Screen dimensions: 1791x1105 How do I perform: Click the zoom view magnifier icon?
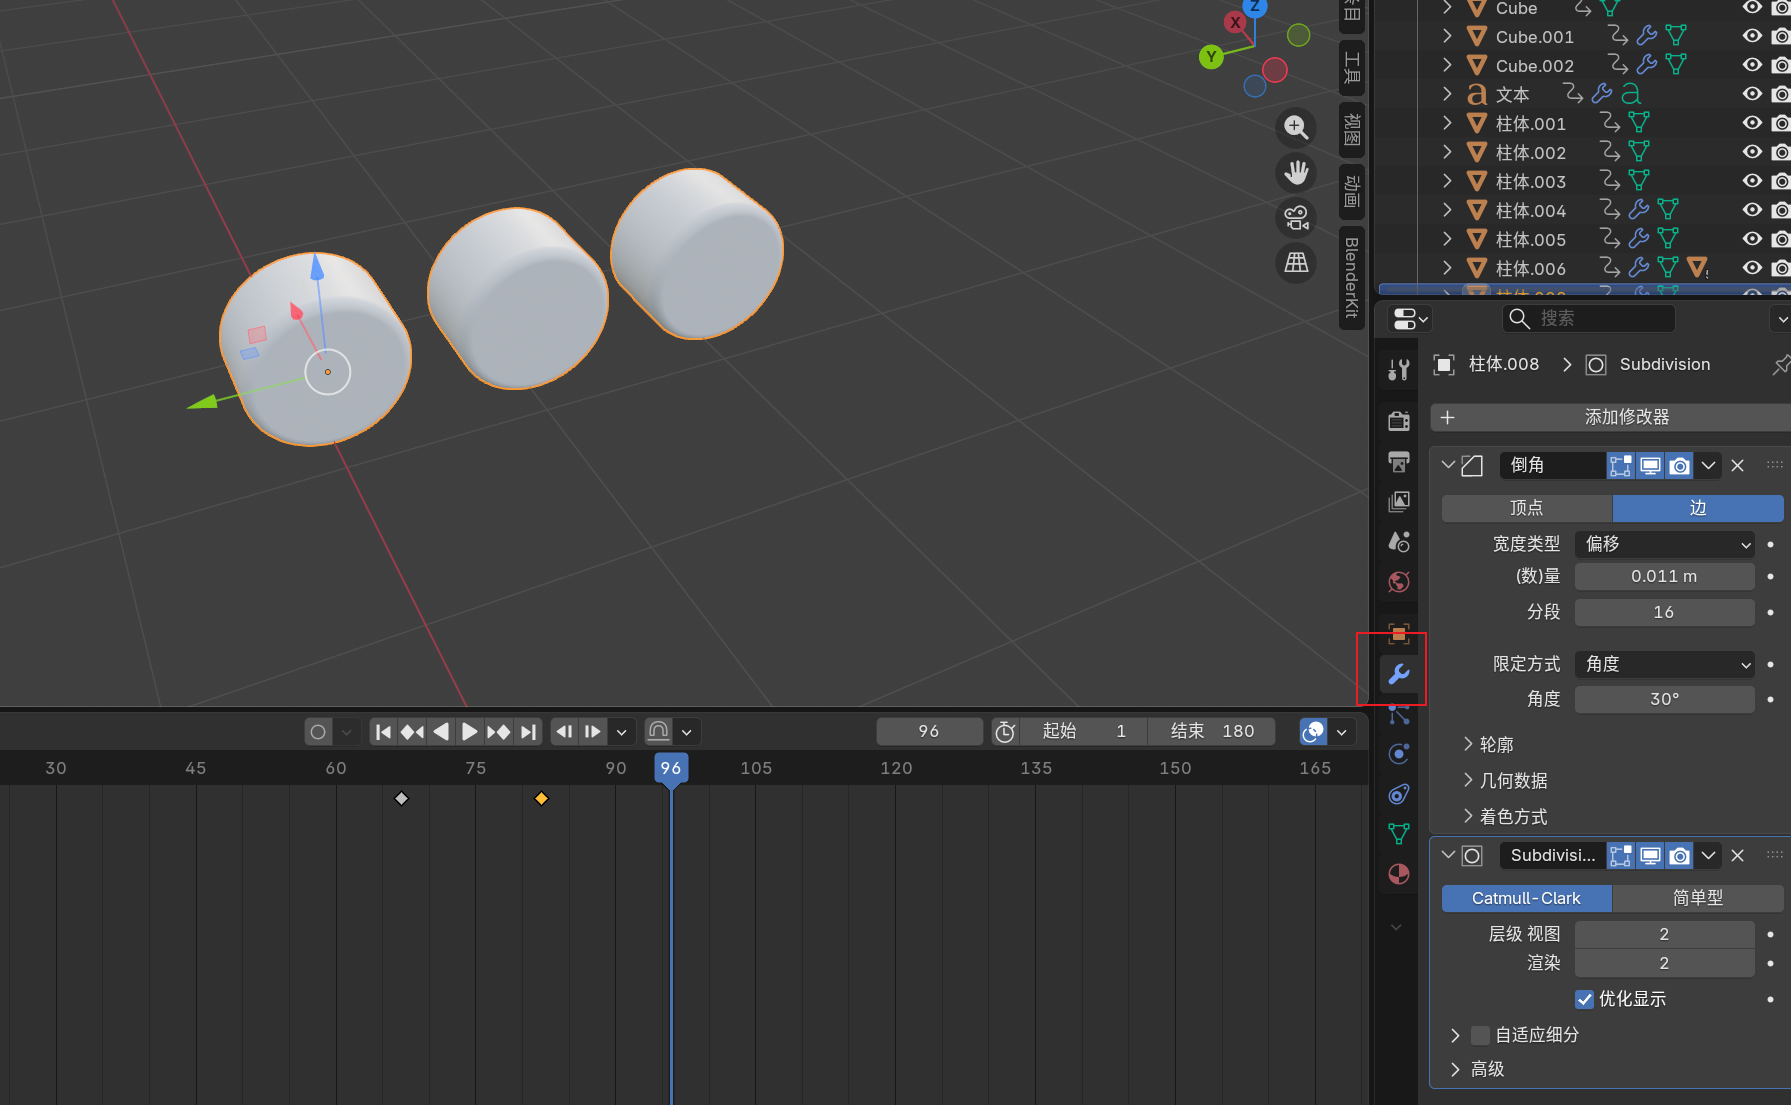tap(1296, 127)
